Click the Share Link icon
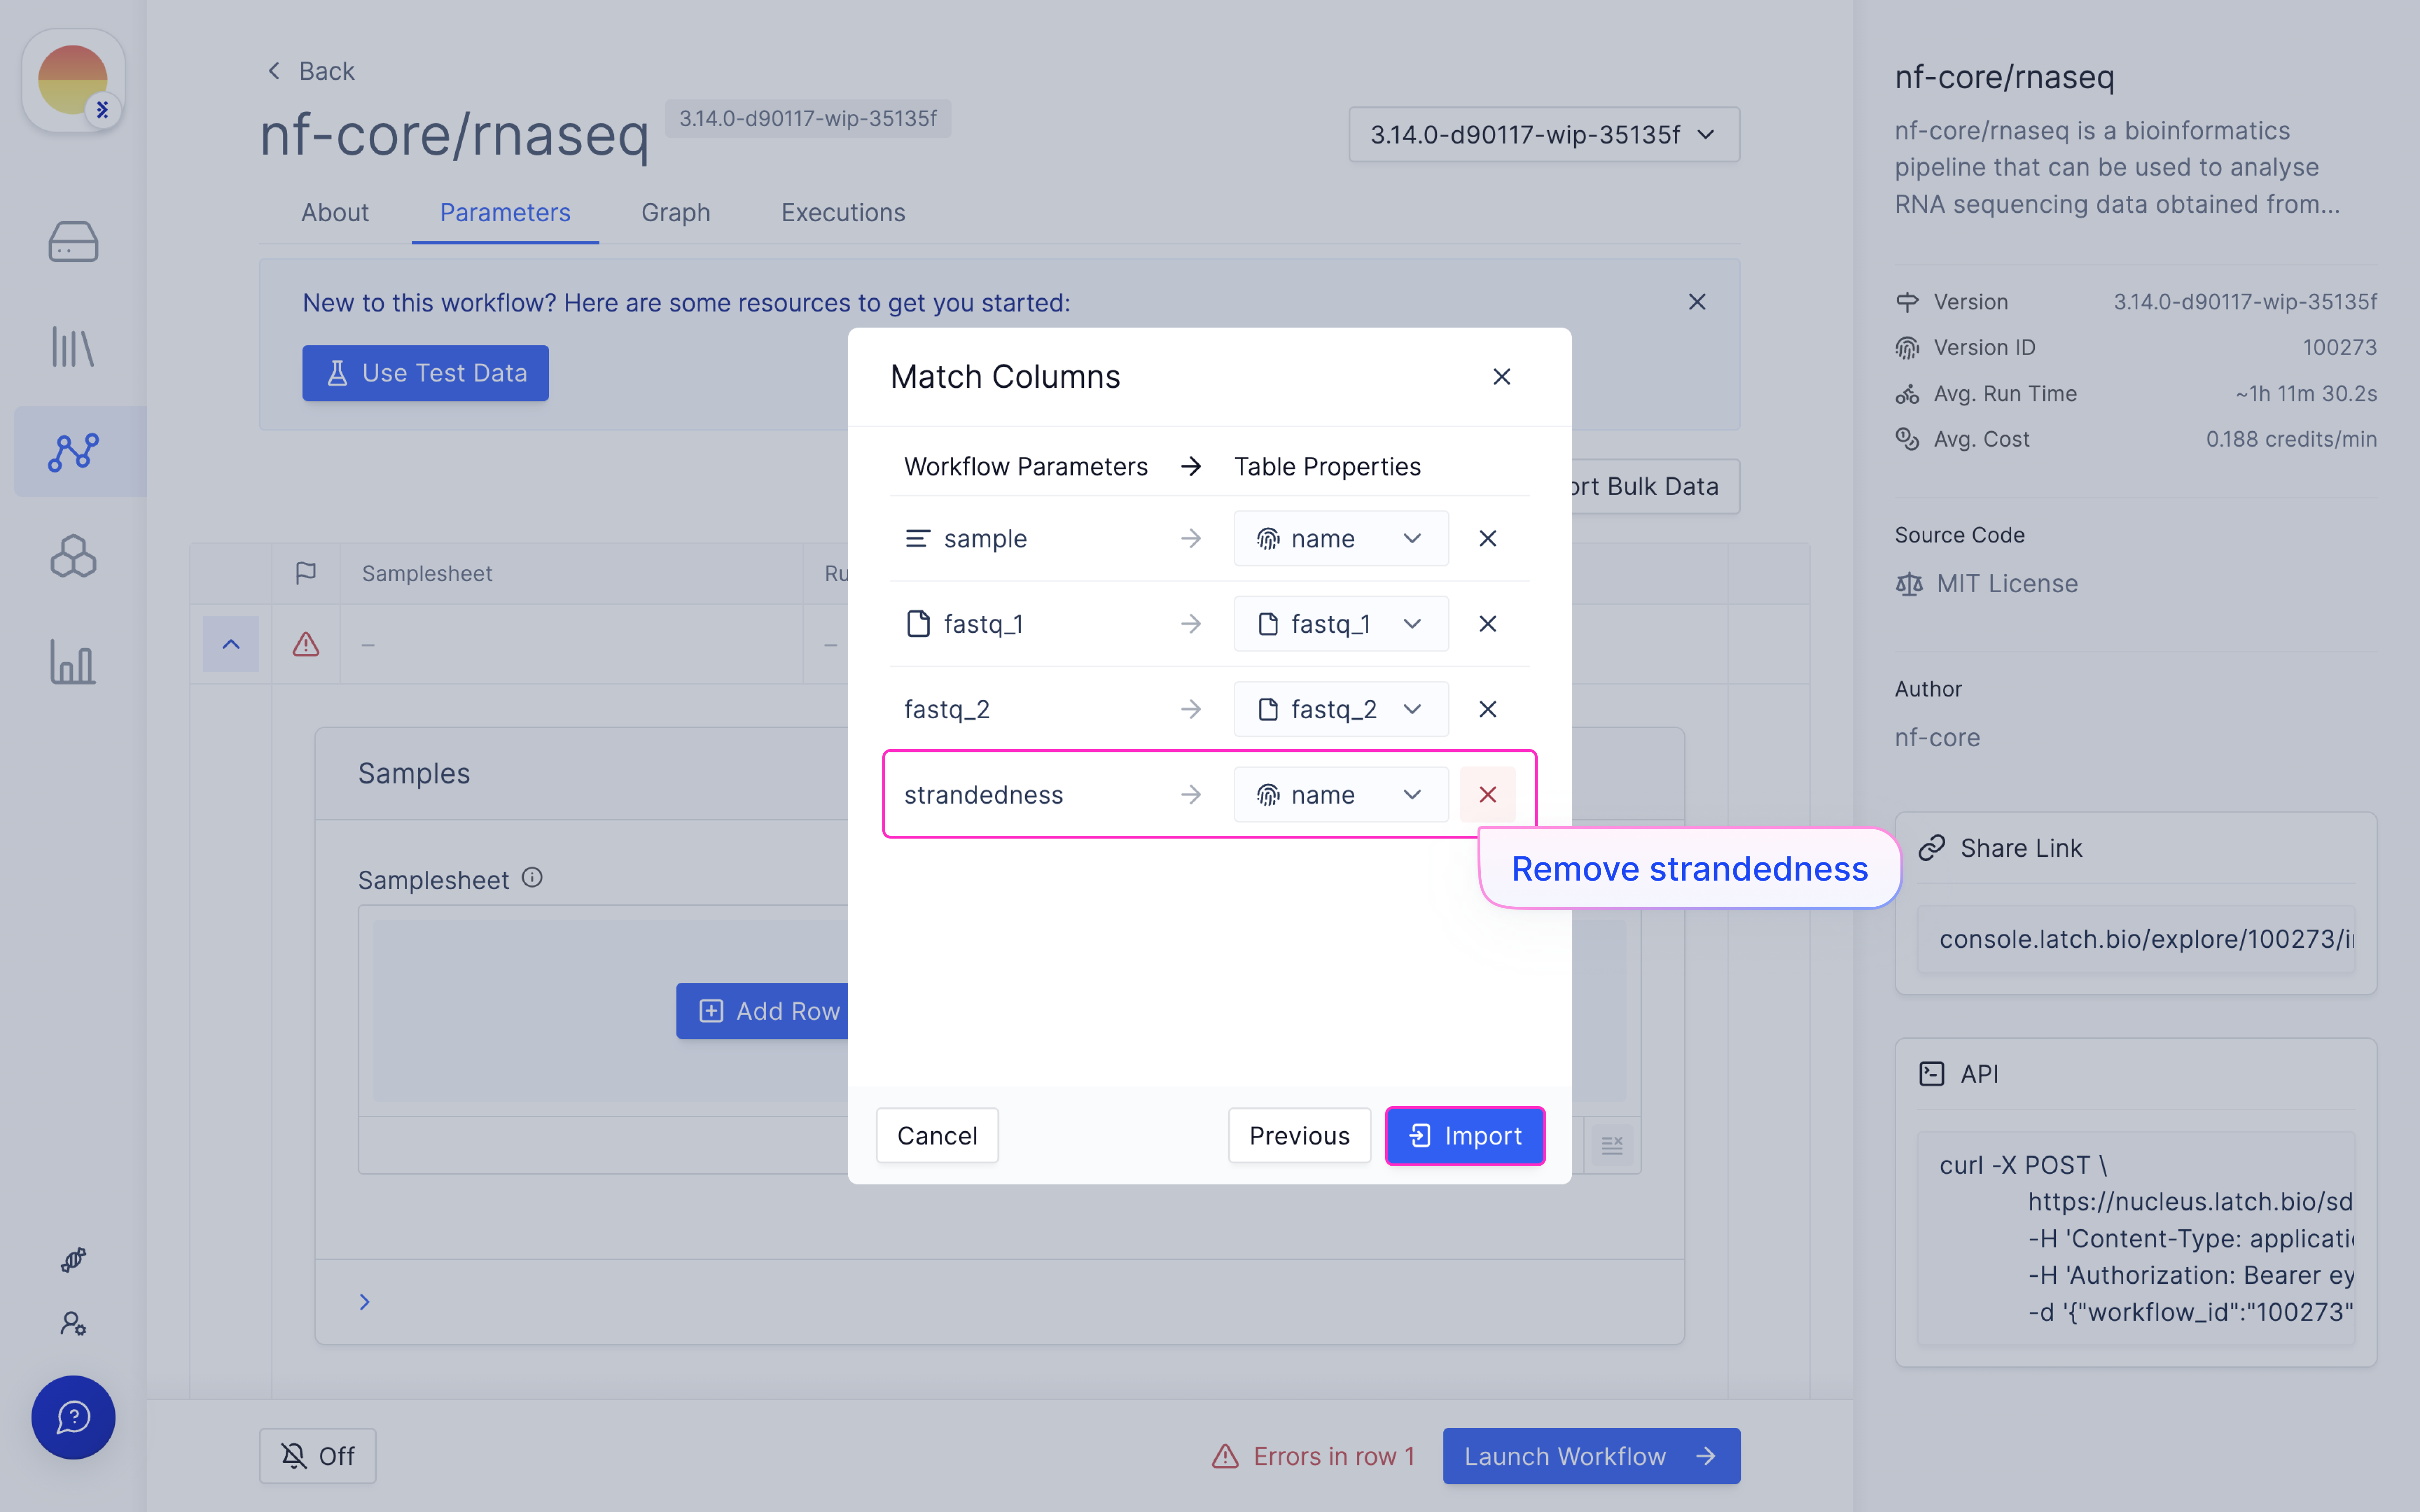This screenshot has height=1512, width=2420. tap(1932, 847)
